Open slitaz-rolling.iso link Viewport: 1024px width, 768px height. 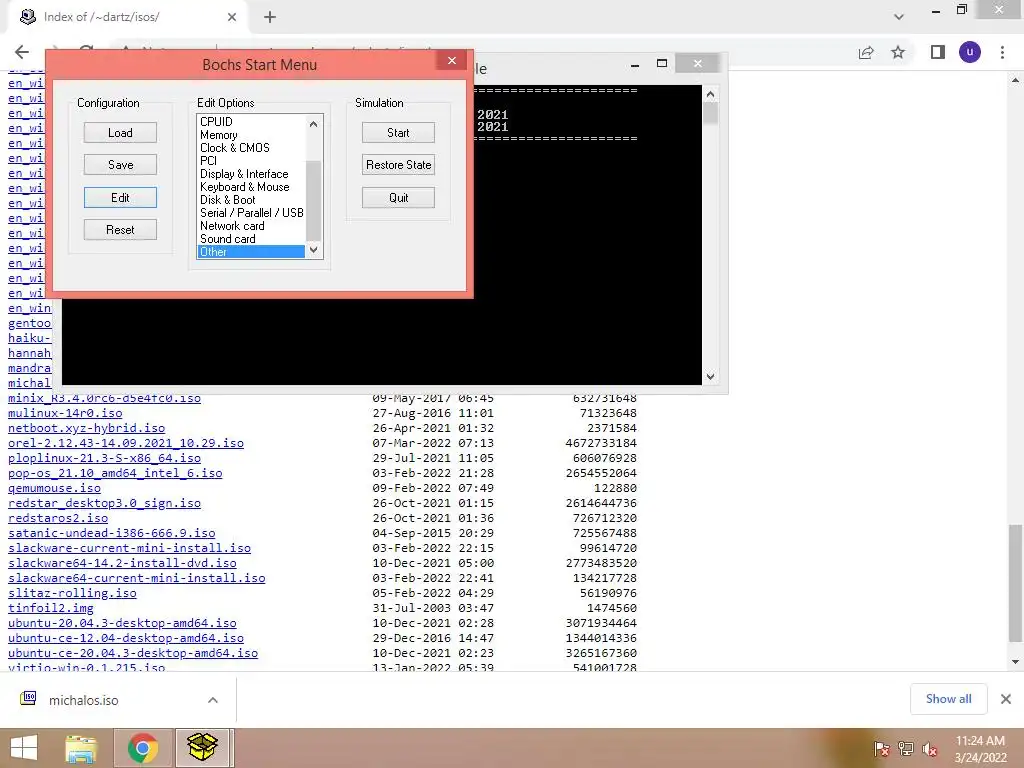click(x=72, y=593)
